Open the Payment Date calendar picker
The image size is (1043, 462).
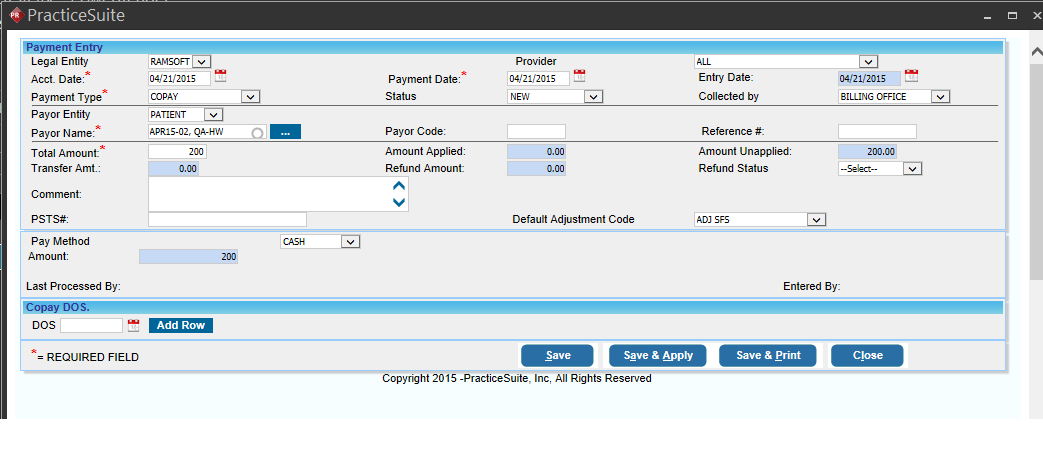[579, 76]
